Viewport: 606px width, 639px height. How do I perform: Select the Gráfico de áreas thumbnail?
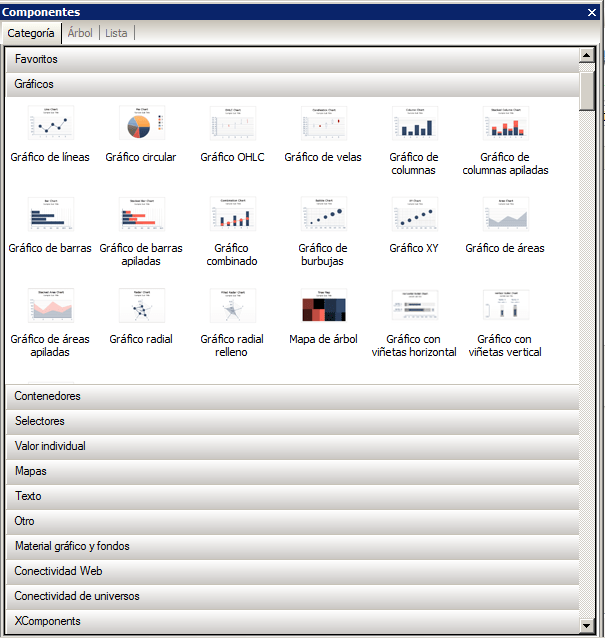click(x=505, y=215)
